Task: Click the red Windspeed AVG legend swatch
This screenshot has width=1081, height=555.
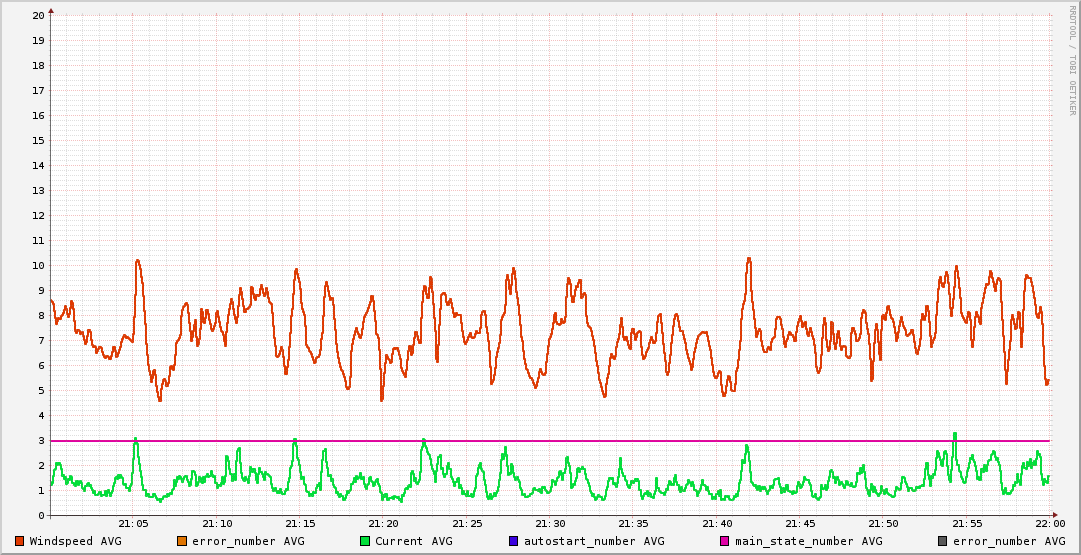Action: (x=20, y=541)
